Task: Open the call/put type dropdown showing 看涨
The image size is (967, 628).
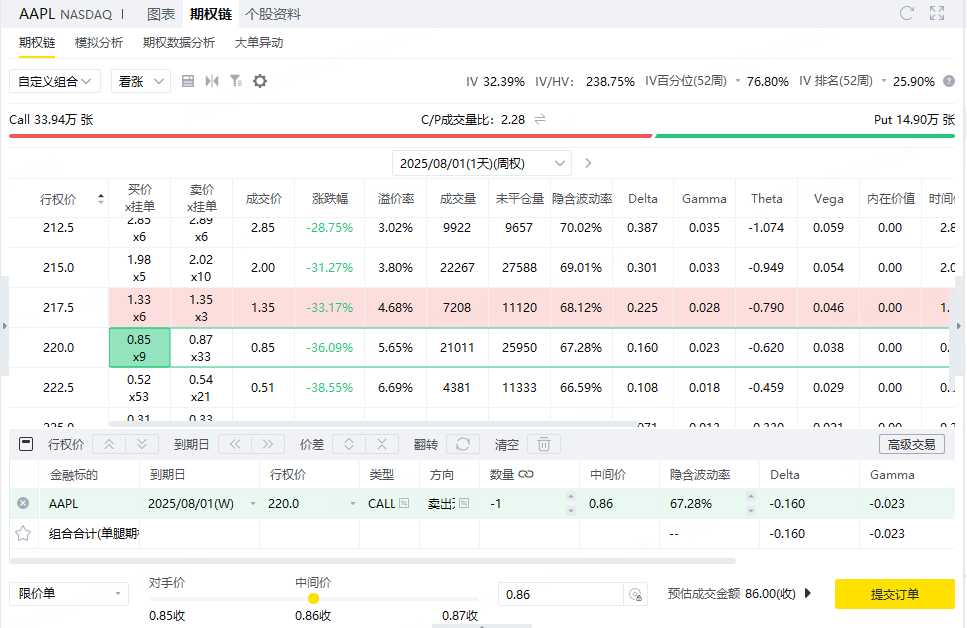Action: pyautogui.click(x=141, y=81)
